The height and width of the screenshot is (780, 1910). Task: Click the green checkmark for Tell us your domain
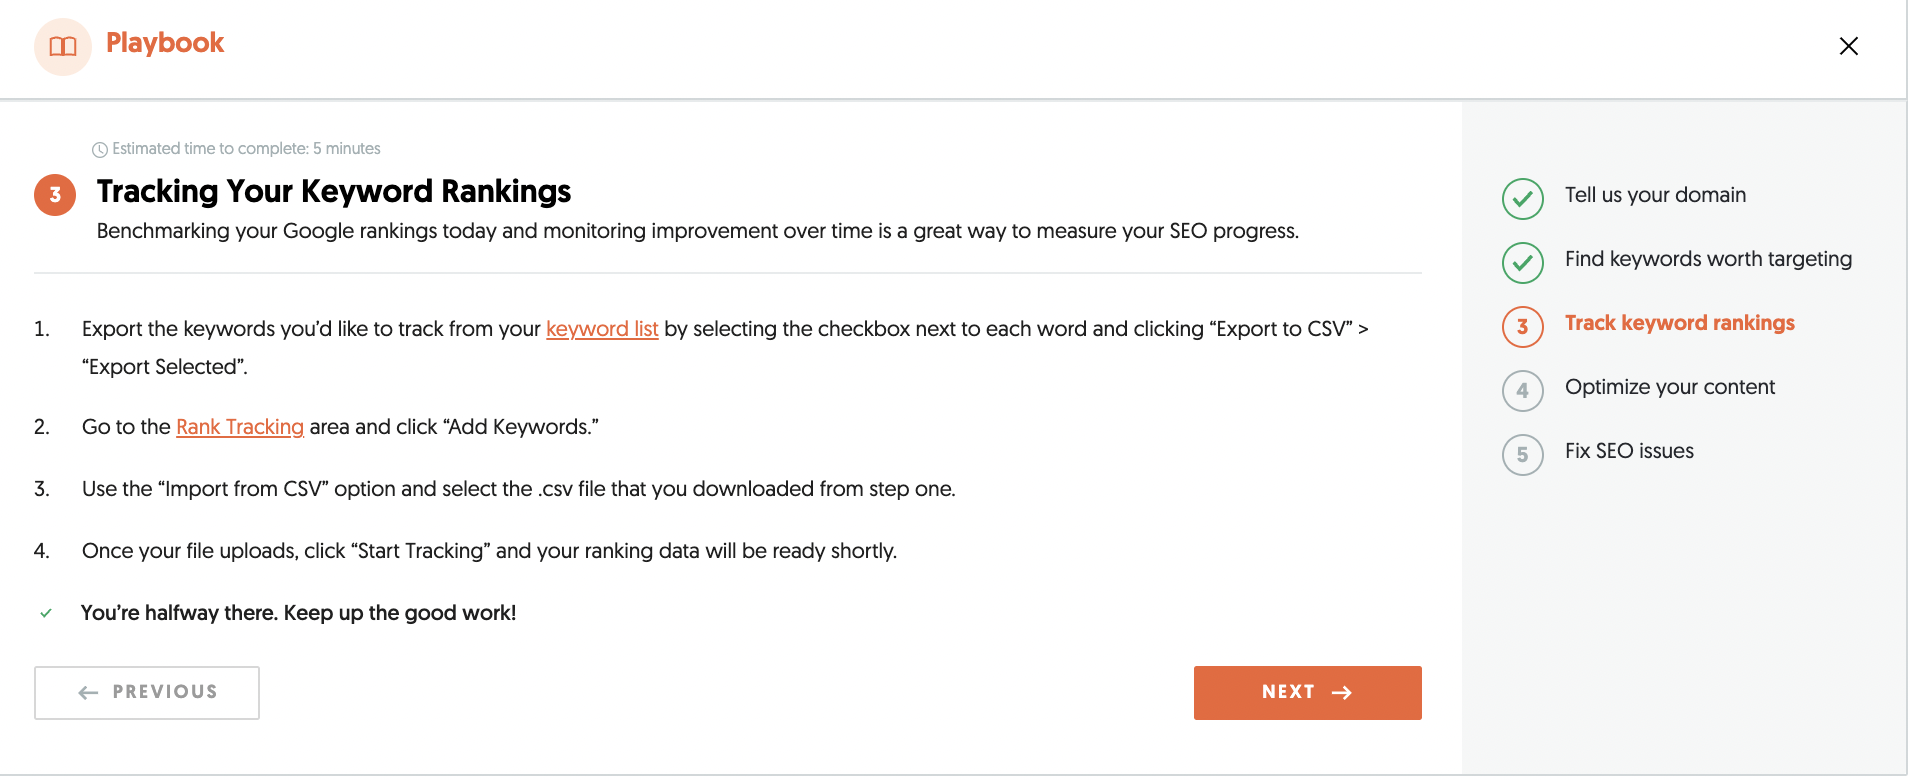[x=1522, y=199]
